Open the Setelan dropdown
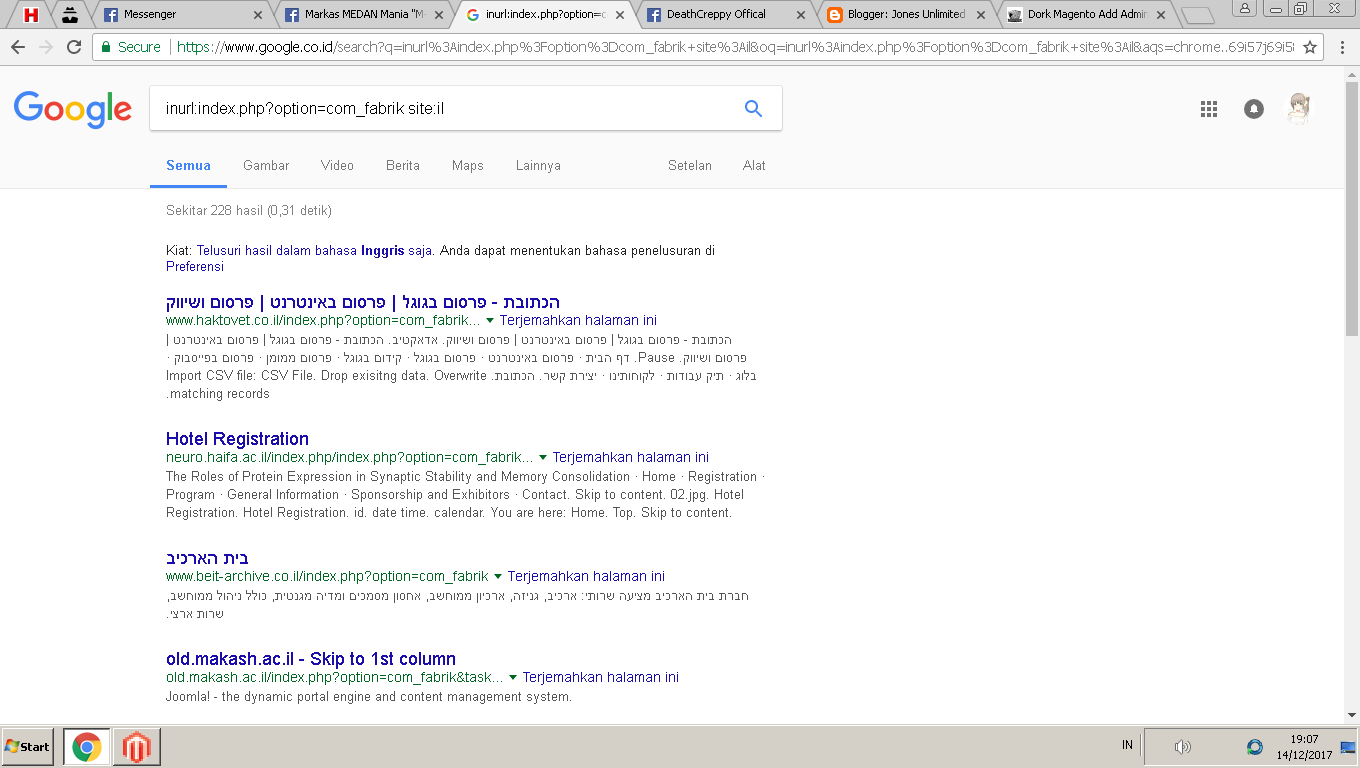Image resolution: width=1360 pixels, height=768 pixels. 690,166
